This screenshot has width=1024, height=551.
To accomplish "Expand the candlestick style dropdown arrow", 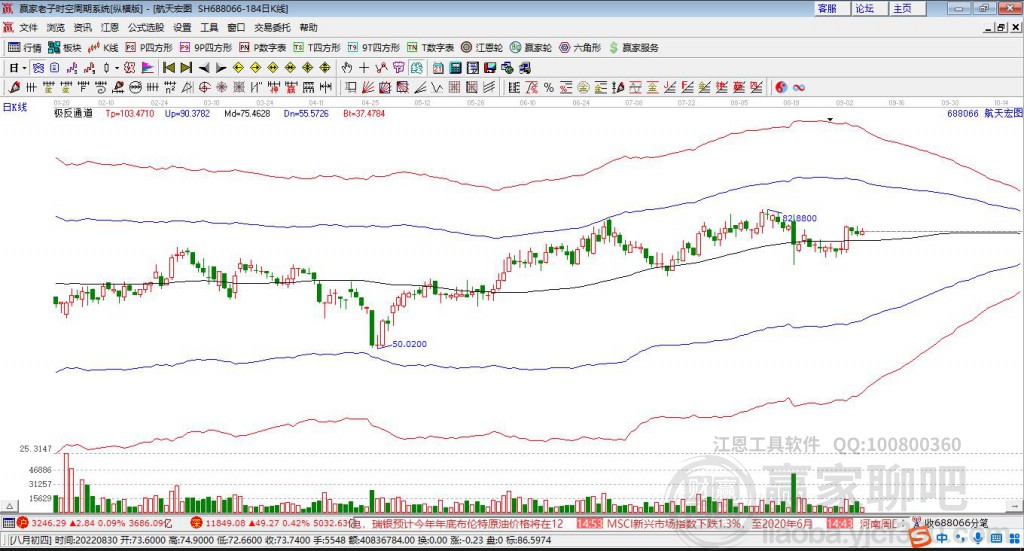I will coord(117,68).
